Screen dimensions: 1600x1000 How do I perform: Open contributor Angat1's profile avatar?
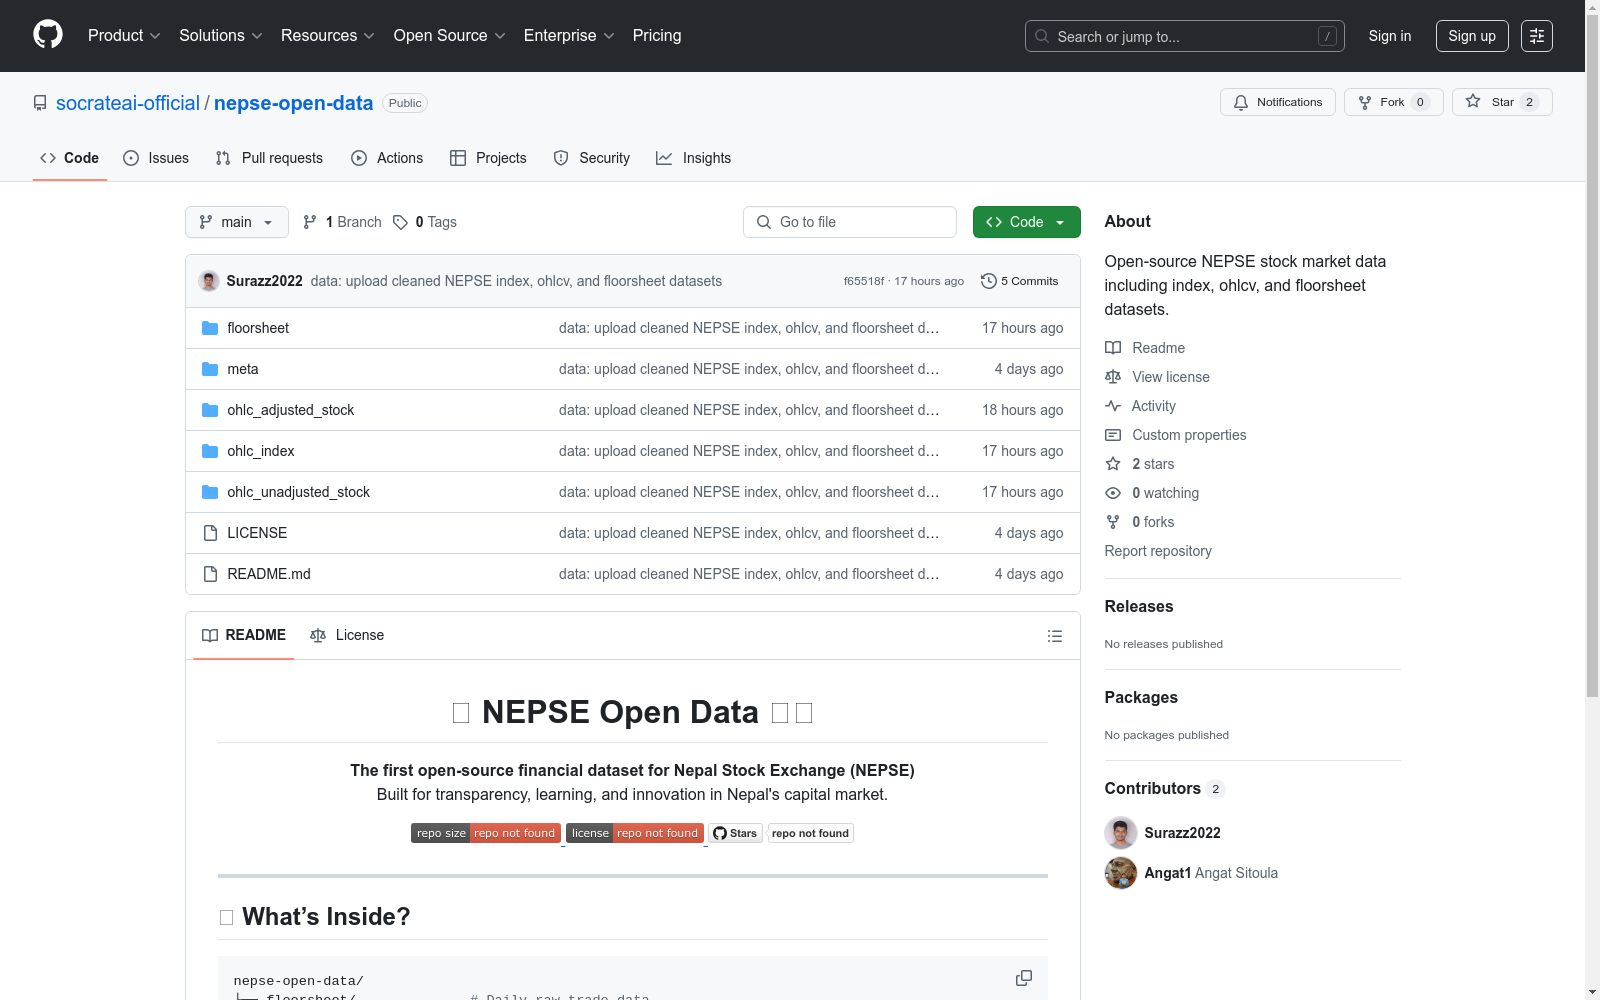point(1121,873)
